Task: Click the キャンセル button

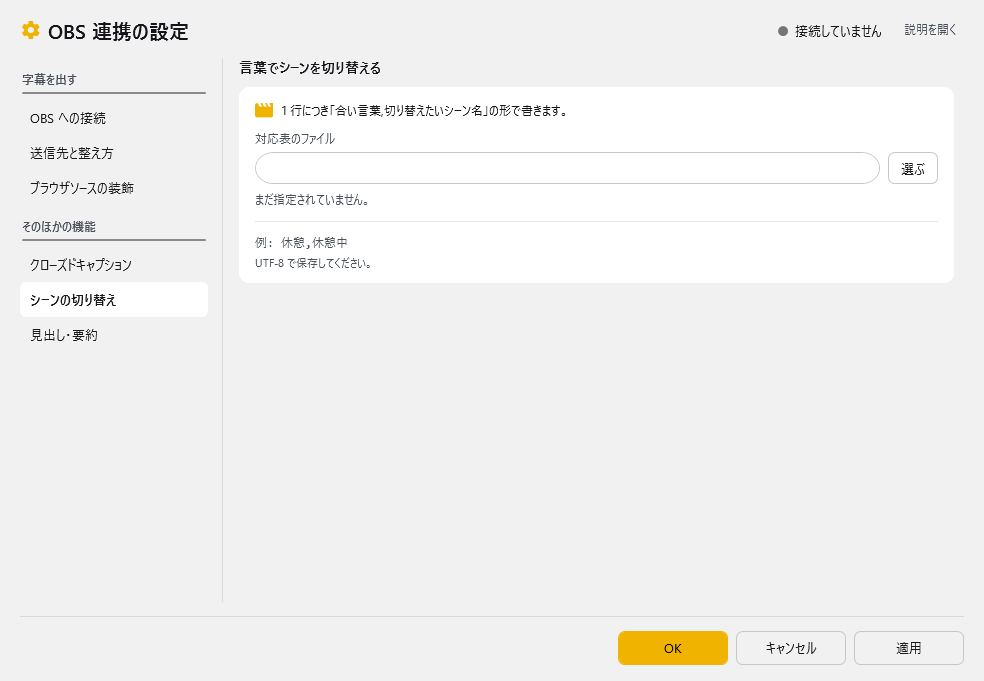Action: point(791,648)
